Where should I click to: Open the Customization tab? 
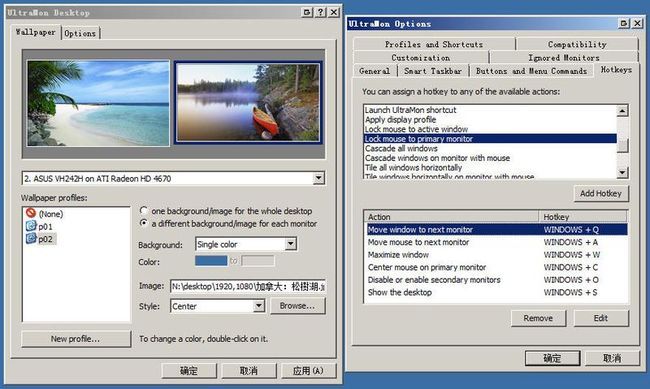[x=421, y=58]
